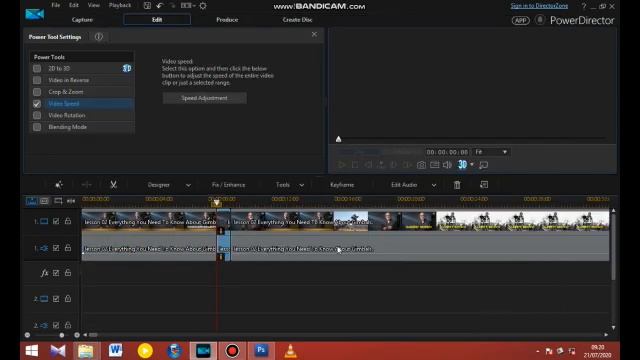Screen dimensions: 640x360
Task: Open the Edit menu in menu bar
Action: point(74,5)
